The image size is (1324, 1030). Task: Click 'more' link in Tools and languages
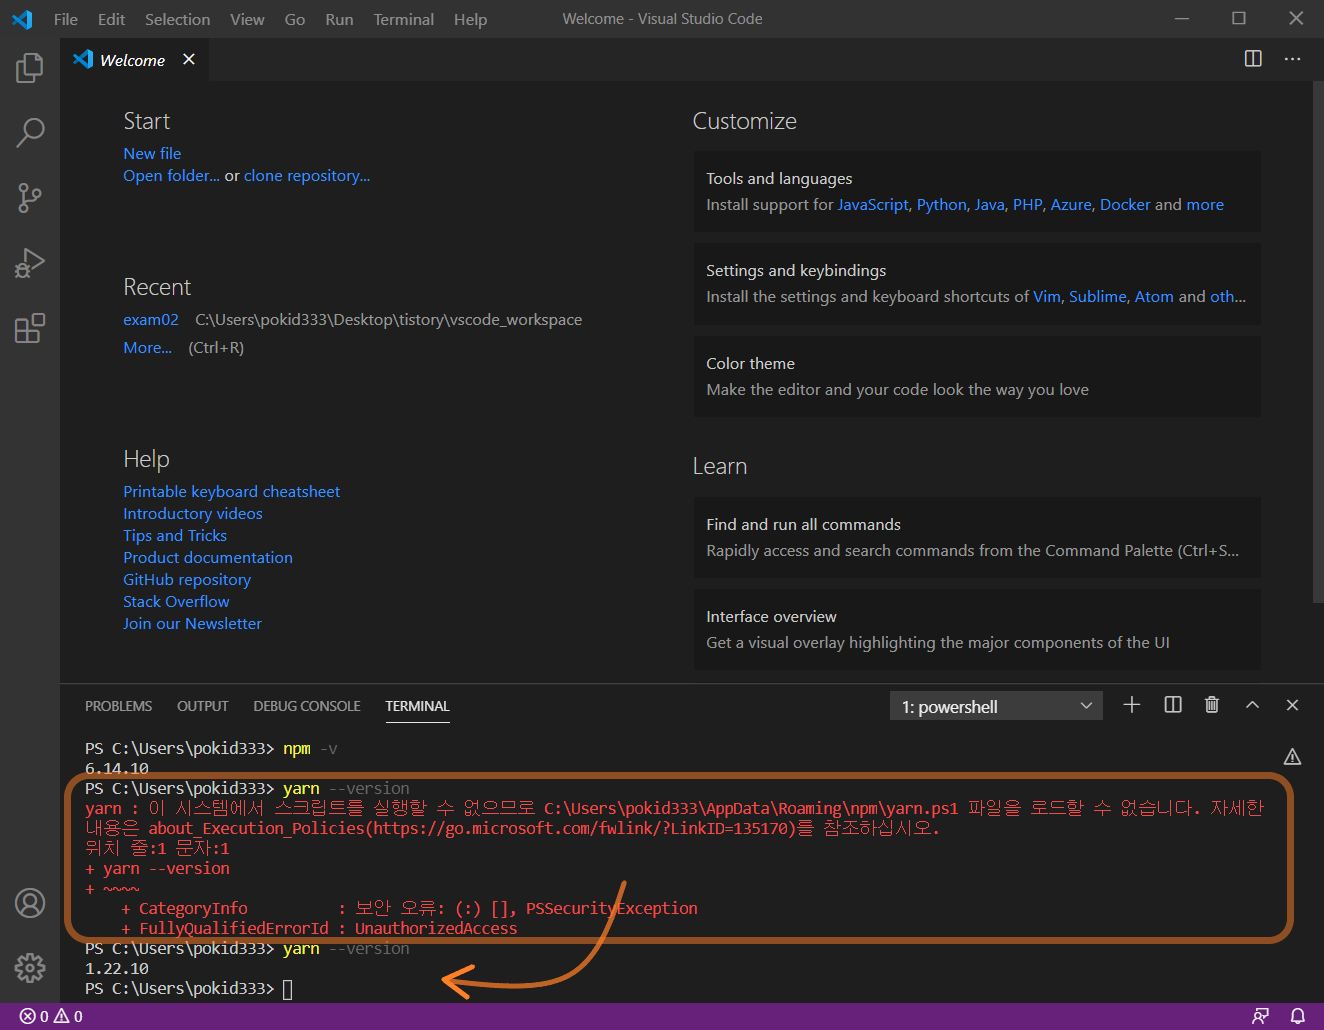(1205, 204)
